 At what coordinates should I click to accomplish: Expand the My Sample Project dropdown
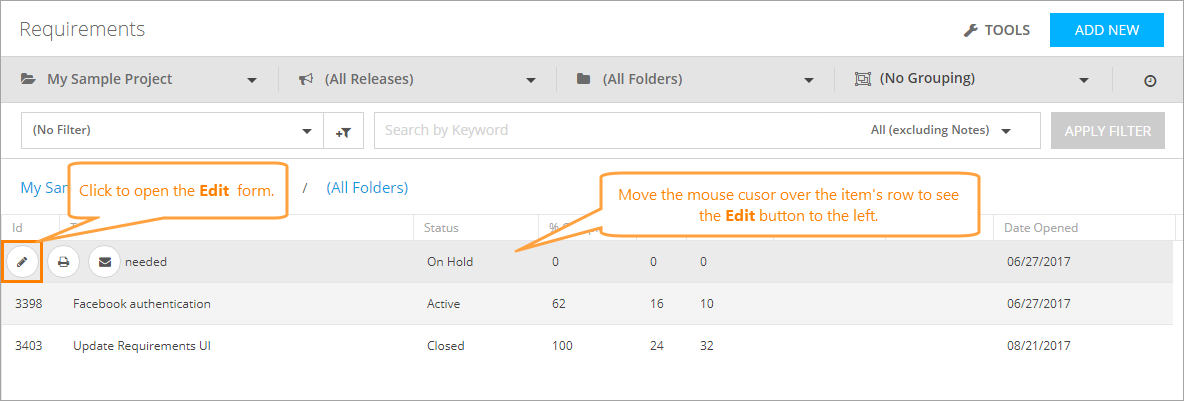coord(252,80)
